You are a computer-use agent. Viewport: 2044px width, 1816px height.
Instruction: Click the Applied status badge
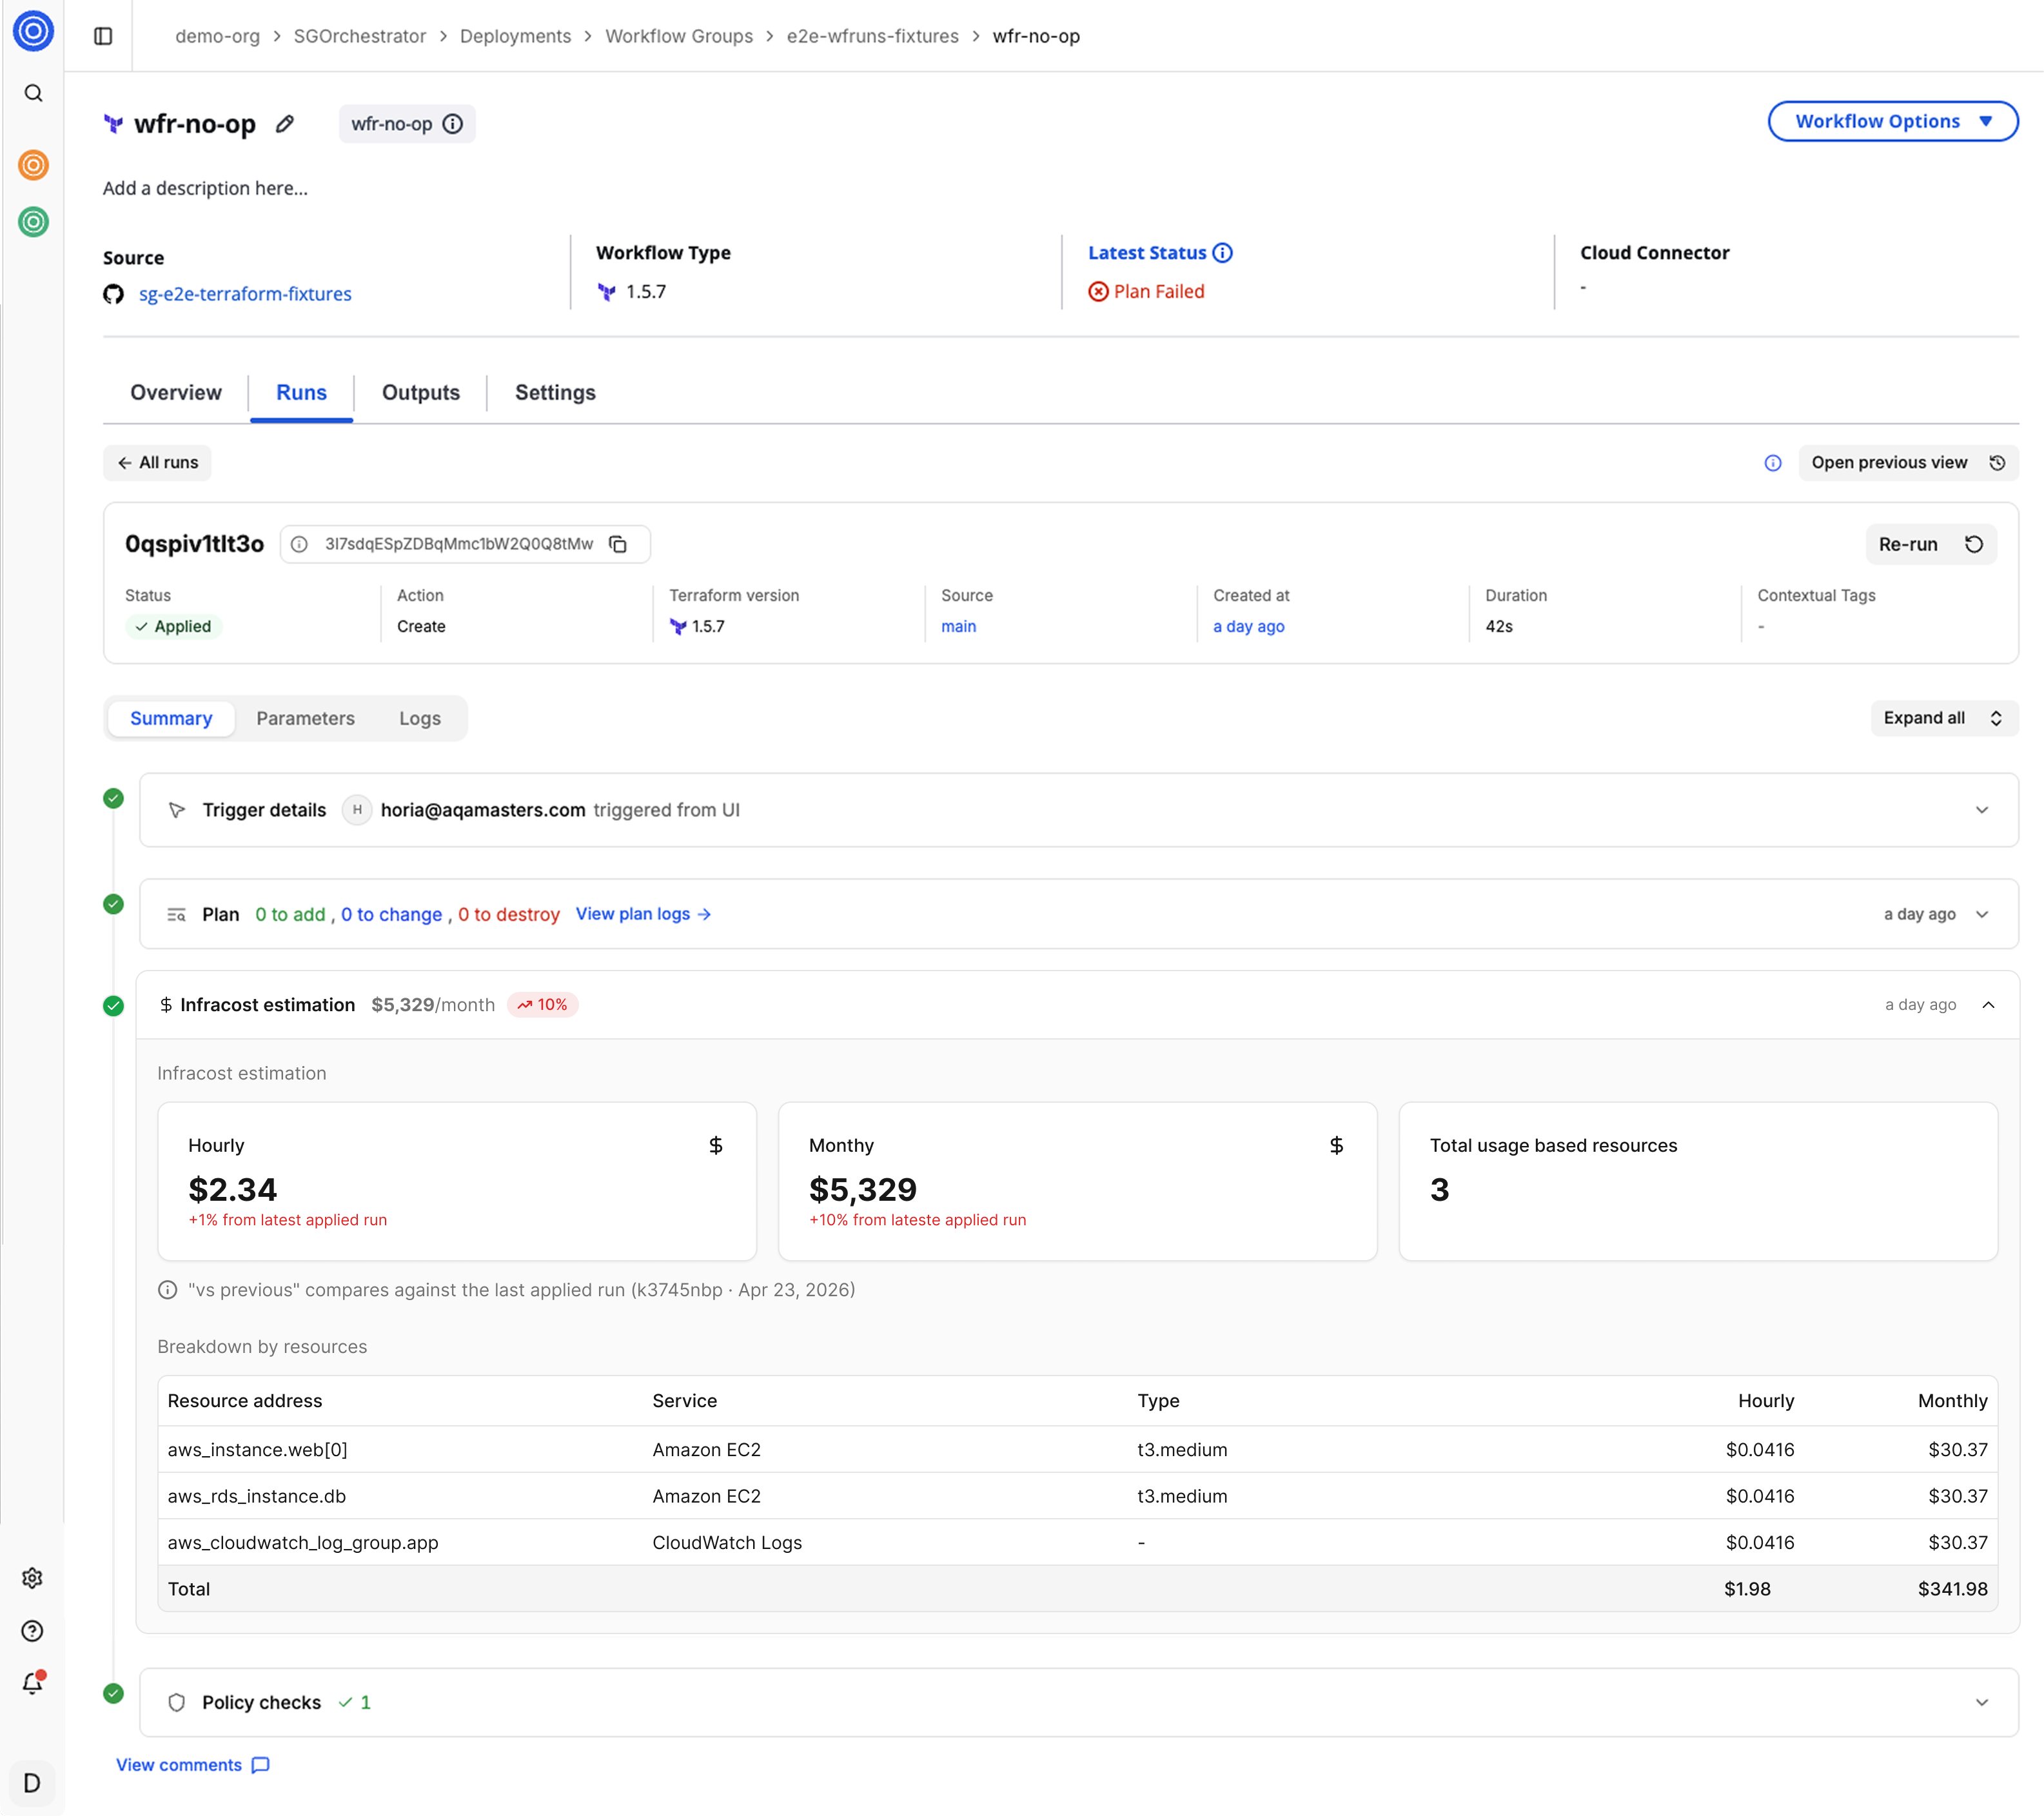pos(174,627)
